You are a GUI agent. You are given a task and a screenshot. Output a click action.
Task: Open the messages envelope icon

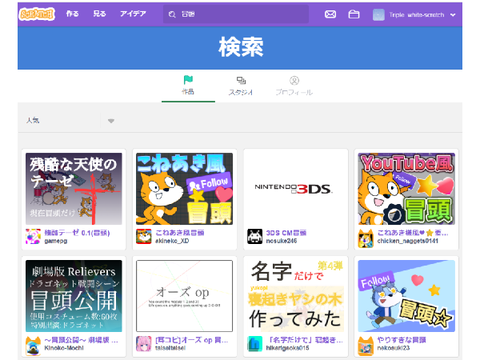(330, 14)
